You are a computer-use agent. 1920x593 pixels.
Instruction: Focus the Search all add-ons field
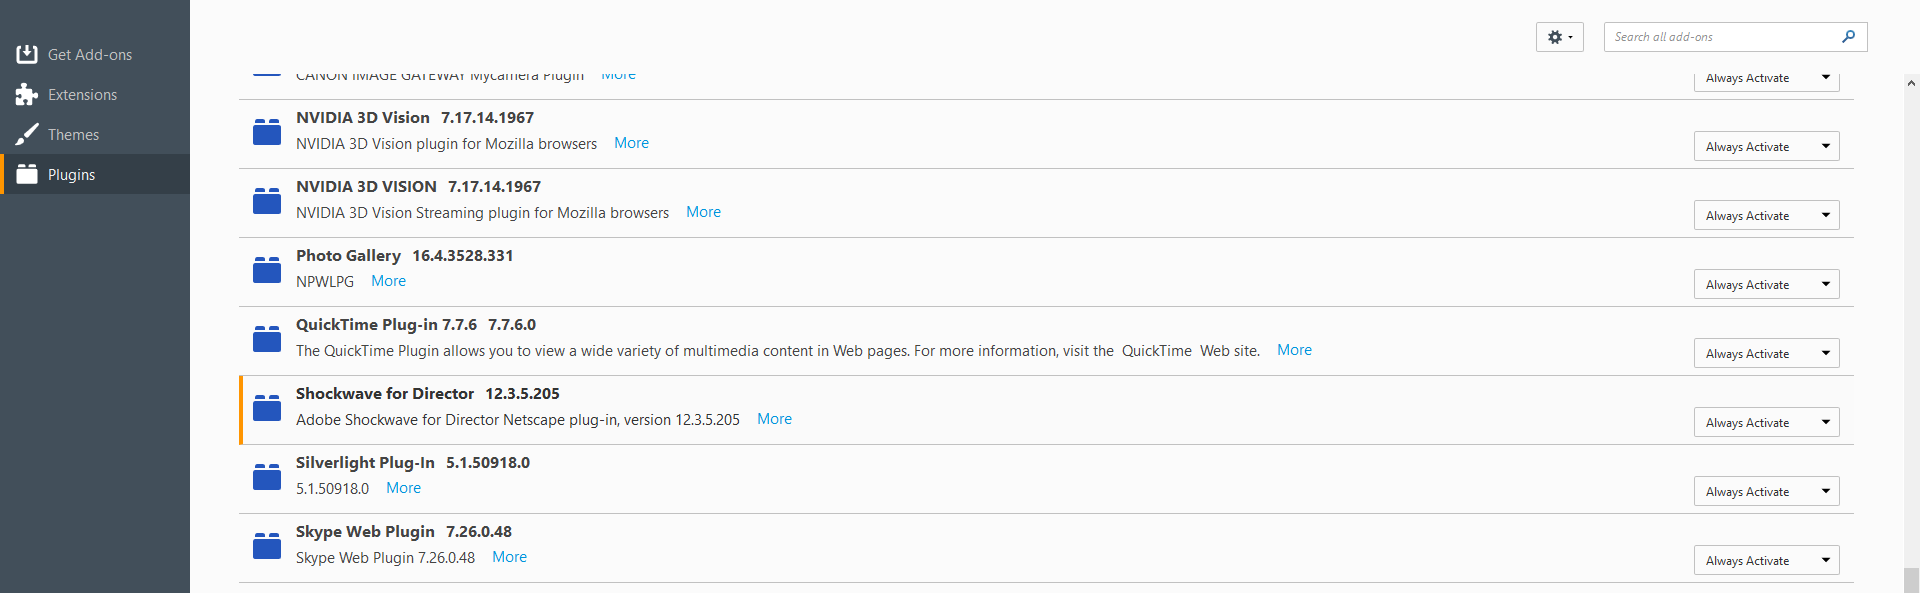click(1722, 37)
